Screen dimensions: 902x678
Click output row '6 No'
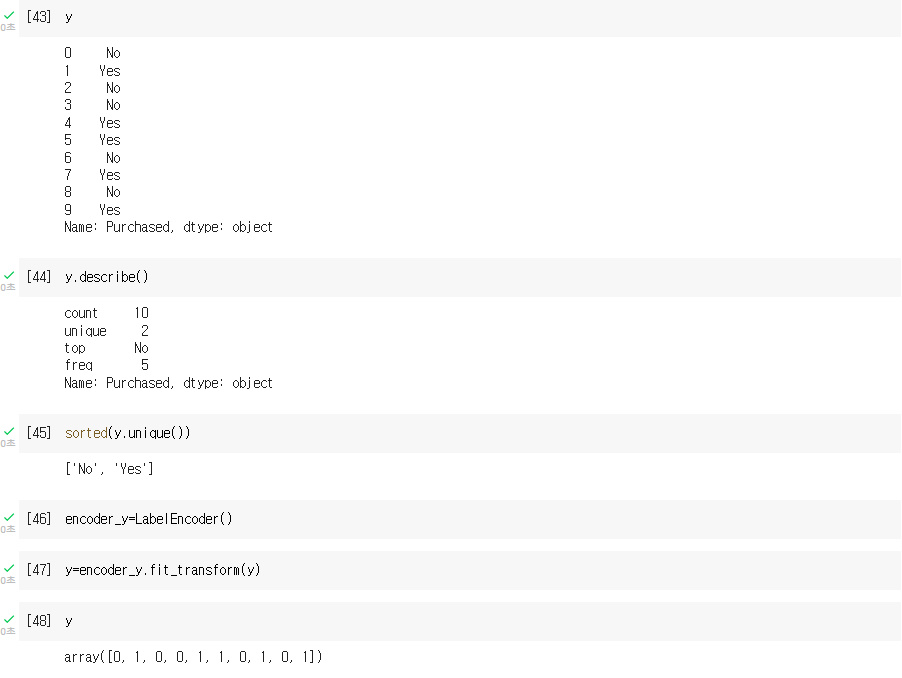92,158
